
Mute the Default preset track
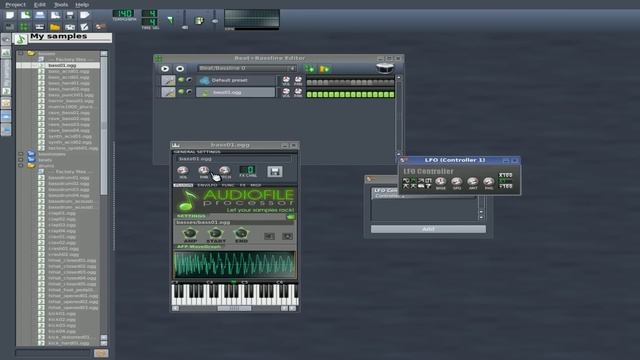coord(181,80)
